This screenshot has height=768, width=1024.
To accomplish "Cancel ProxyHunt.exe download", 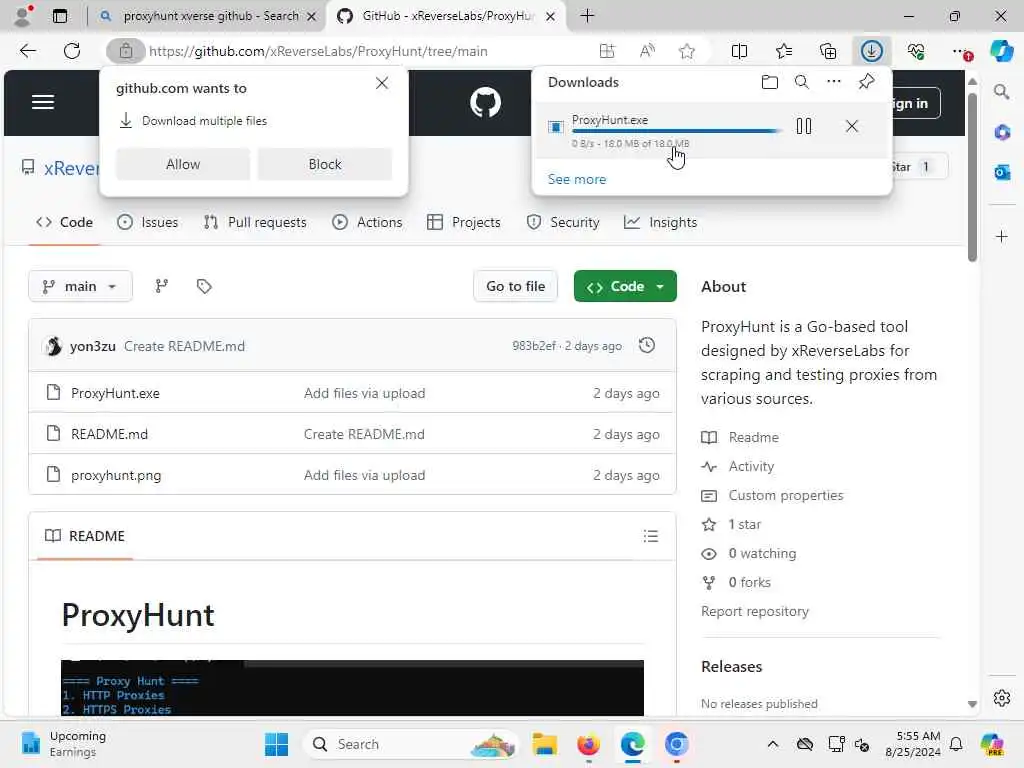I will [852, 126].
